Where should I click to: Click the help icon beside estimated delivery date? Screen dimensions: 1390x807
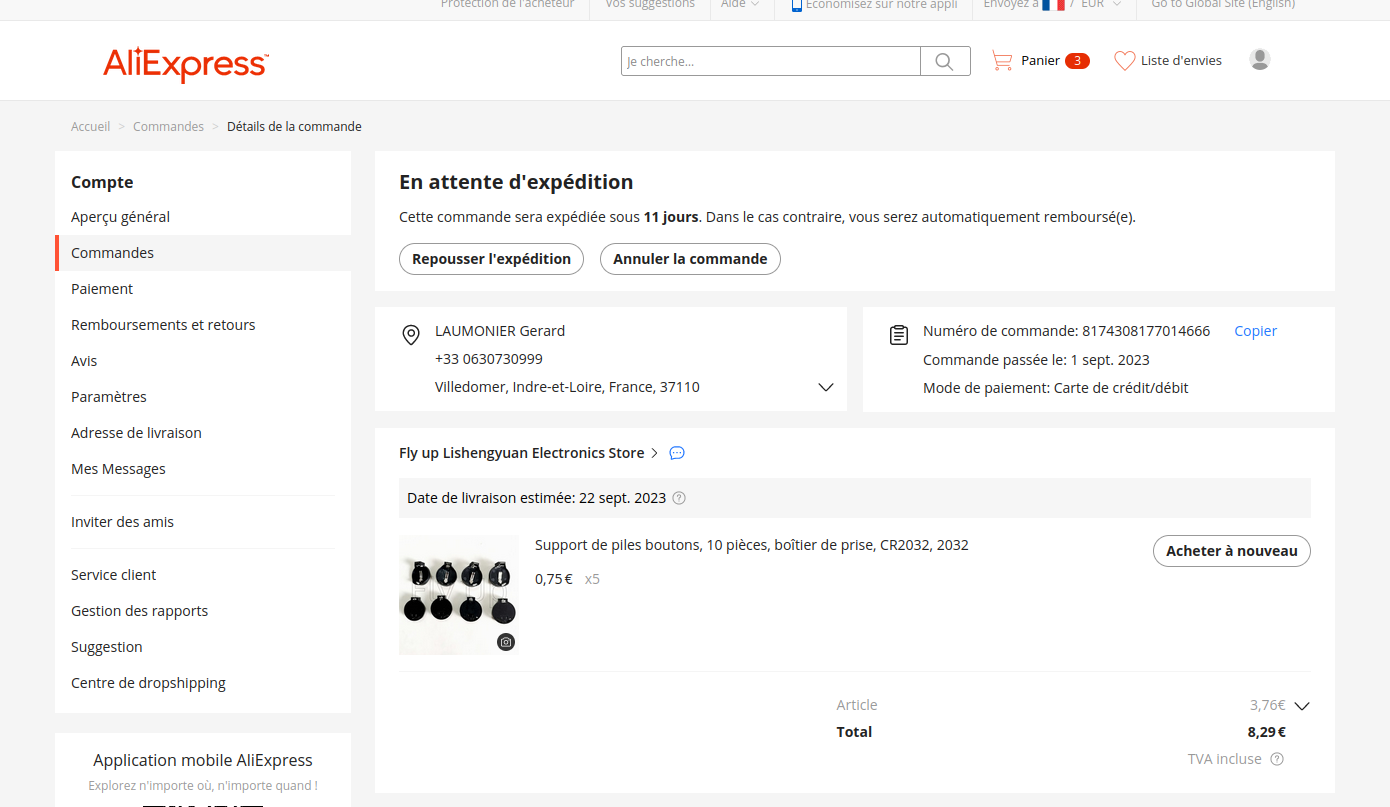tap(679, 498)
